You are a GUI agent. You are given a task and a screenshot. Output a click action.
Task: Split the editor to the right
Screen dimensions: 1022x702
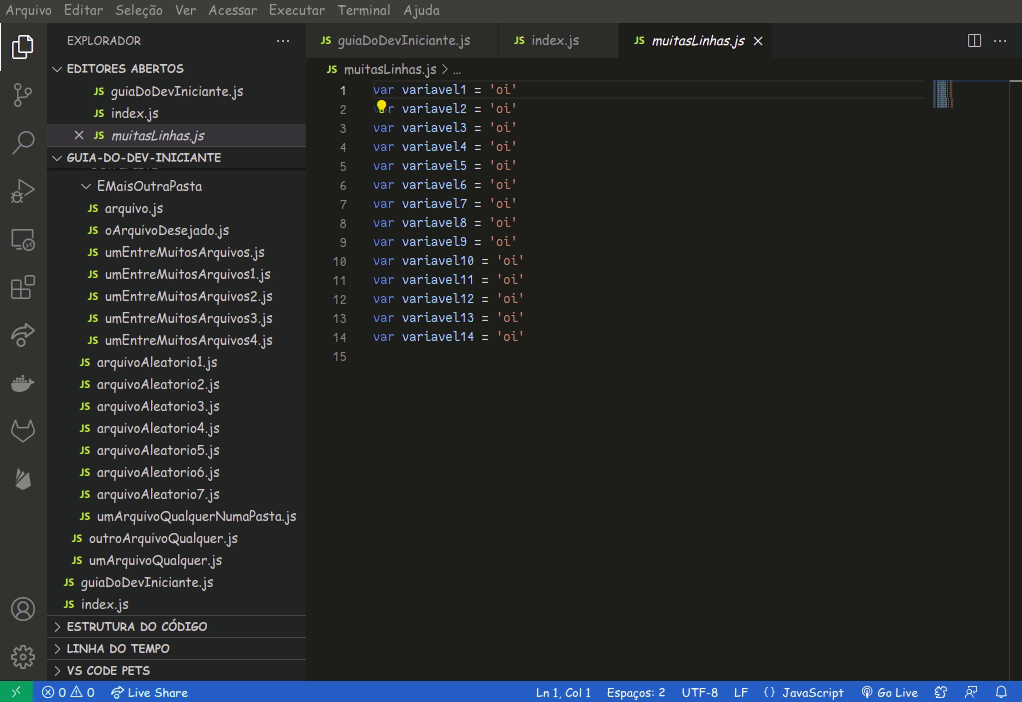click(974, 41)
